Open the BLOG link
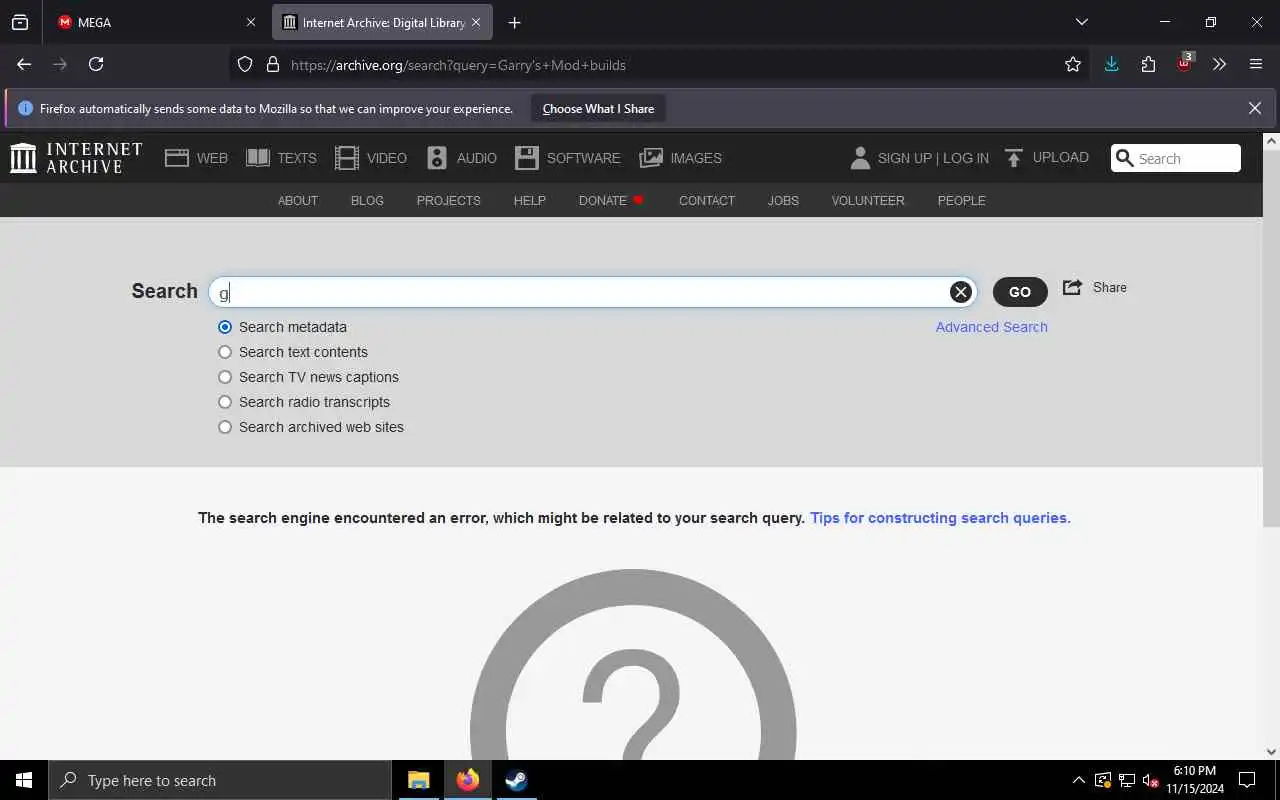Image resolution: width=1280 pixels, height=800 pixels. pyautogui.click(x=367, y=200)
